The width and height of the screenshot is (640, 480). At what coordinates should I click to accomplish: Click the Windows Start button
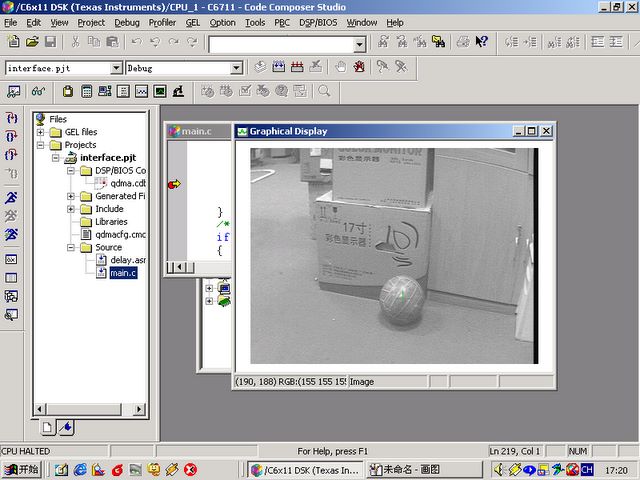pos(21,470)
